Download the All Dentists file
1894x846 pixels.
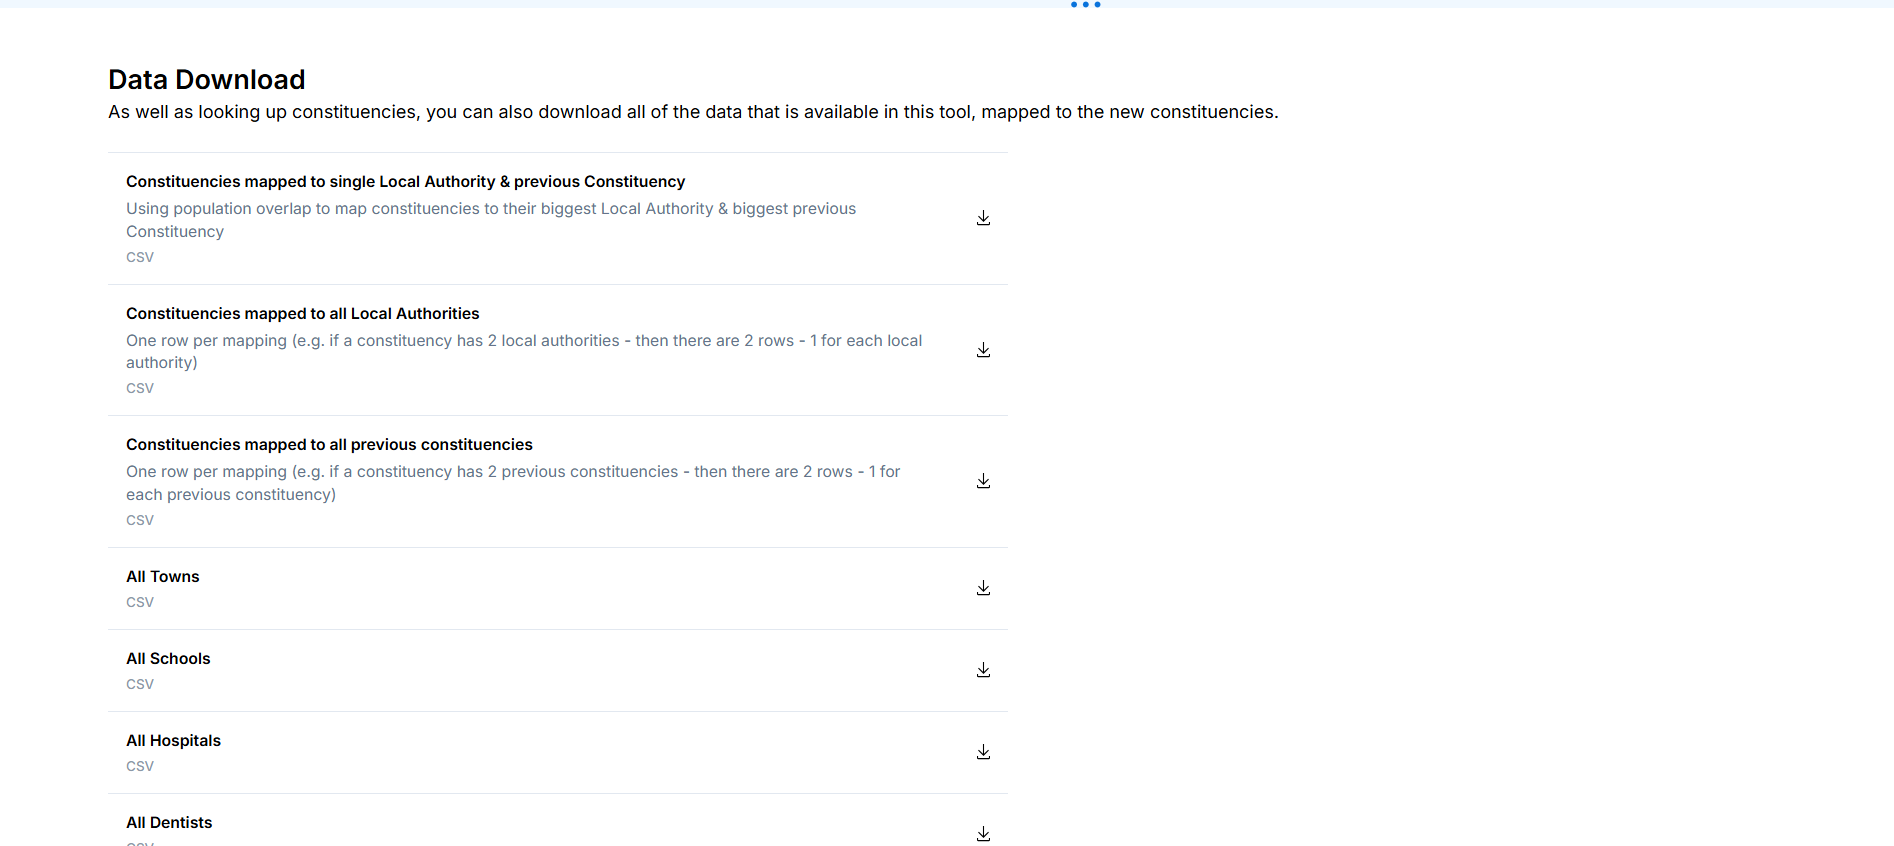pos(983,833)
